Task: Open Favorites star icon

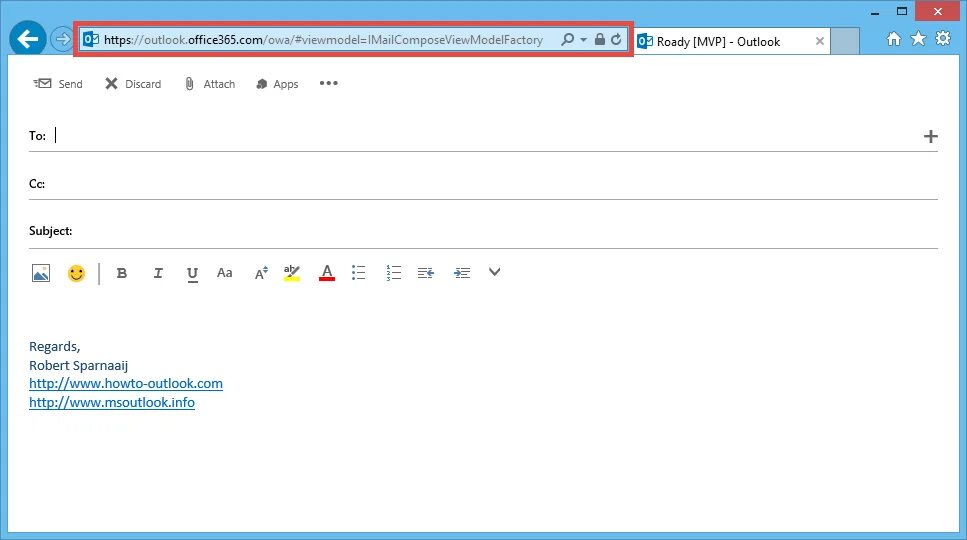Action: coord(918,39)
